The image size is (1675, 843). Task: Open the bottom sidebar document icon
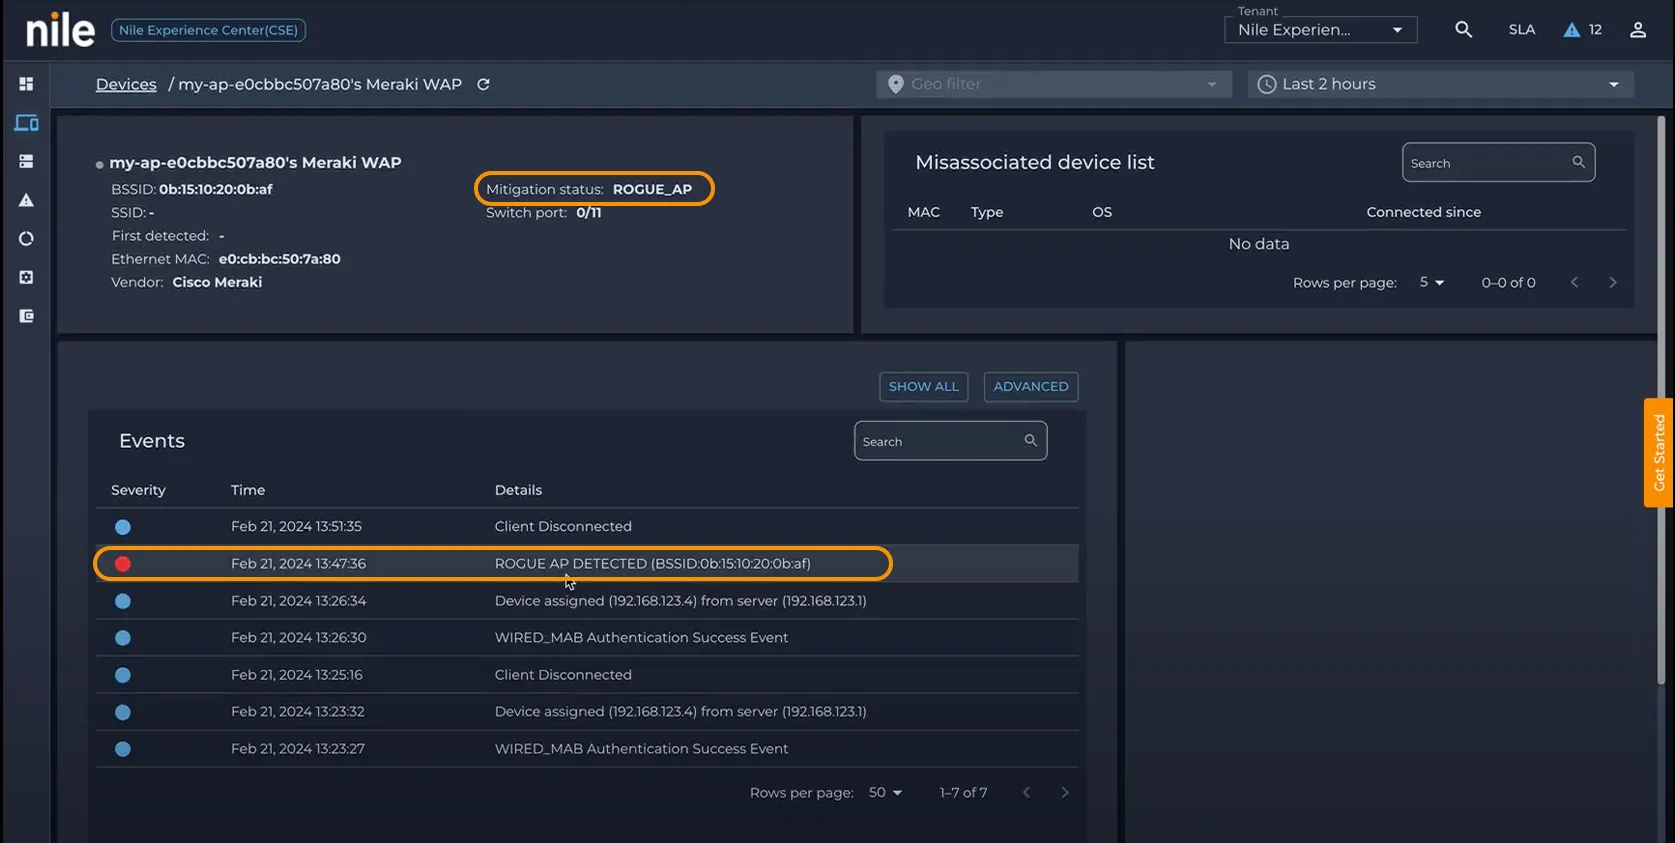coord(26,316)
